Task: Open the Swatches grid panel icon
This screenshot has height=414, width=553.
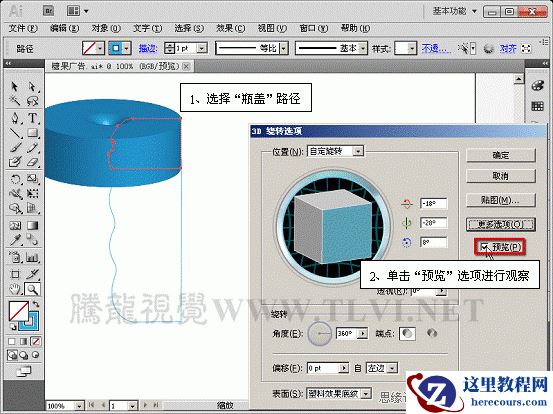Action: (x=537, y=106)
